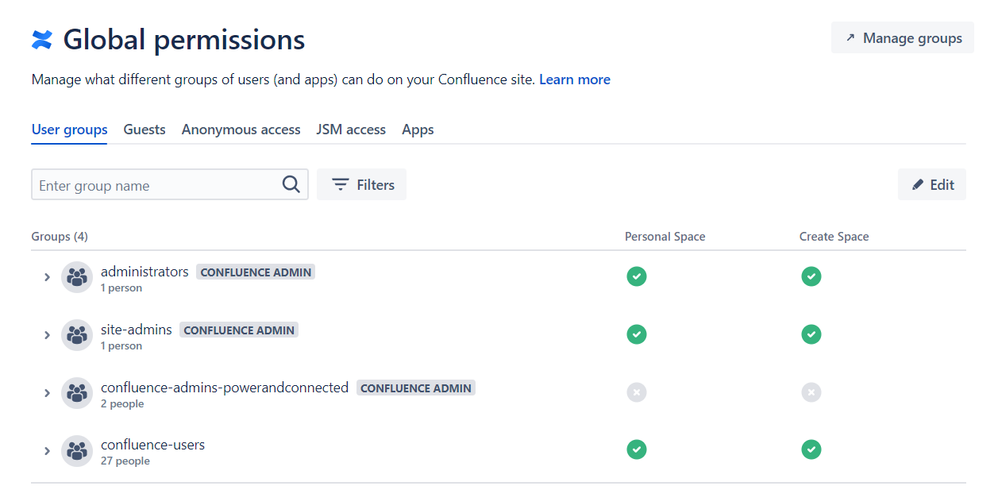This screenshot has height=498, width=998.
Task: Click the administrators group avatar icon
Action: tap(77, 277)
